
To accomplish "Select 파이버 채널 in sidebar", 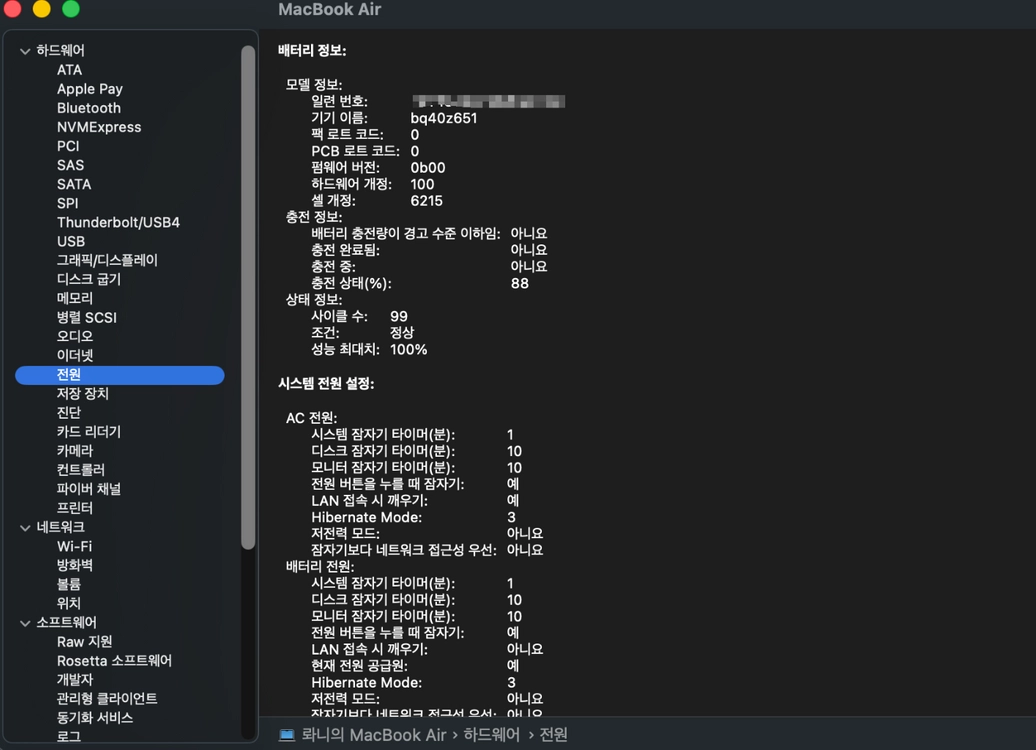I will pyautogui.click(x=89, y=489).
